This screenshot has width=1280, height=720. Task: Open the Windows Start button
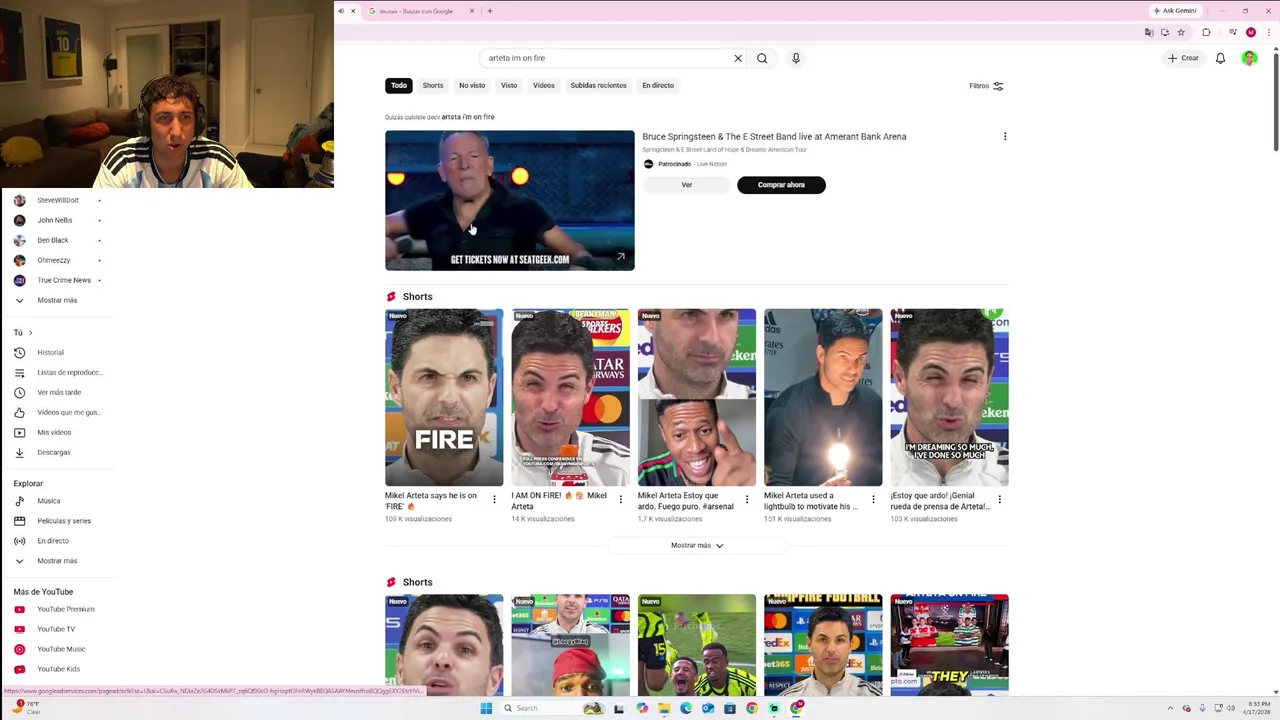coord(486,708)
